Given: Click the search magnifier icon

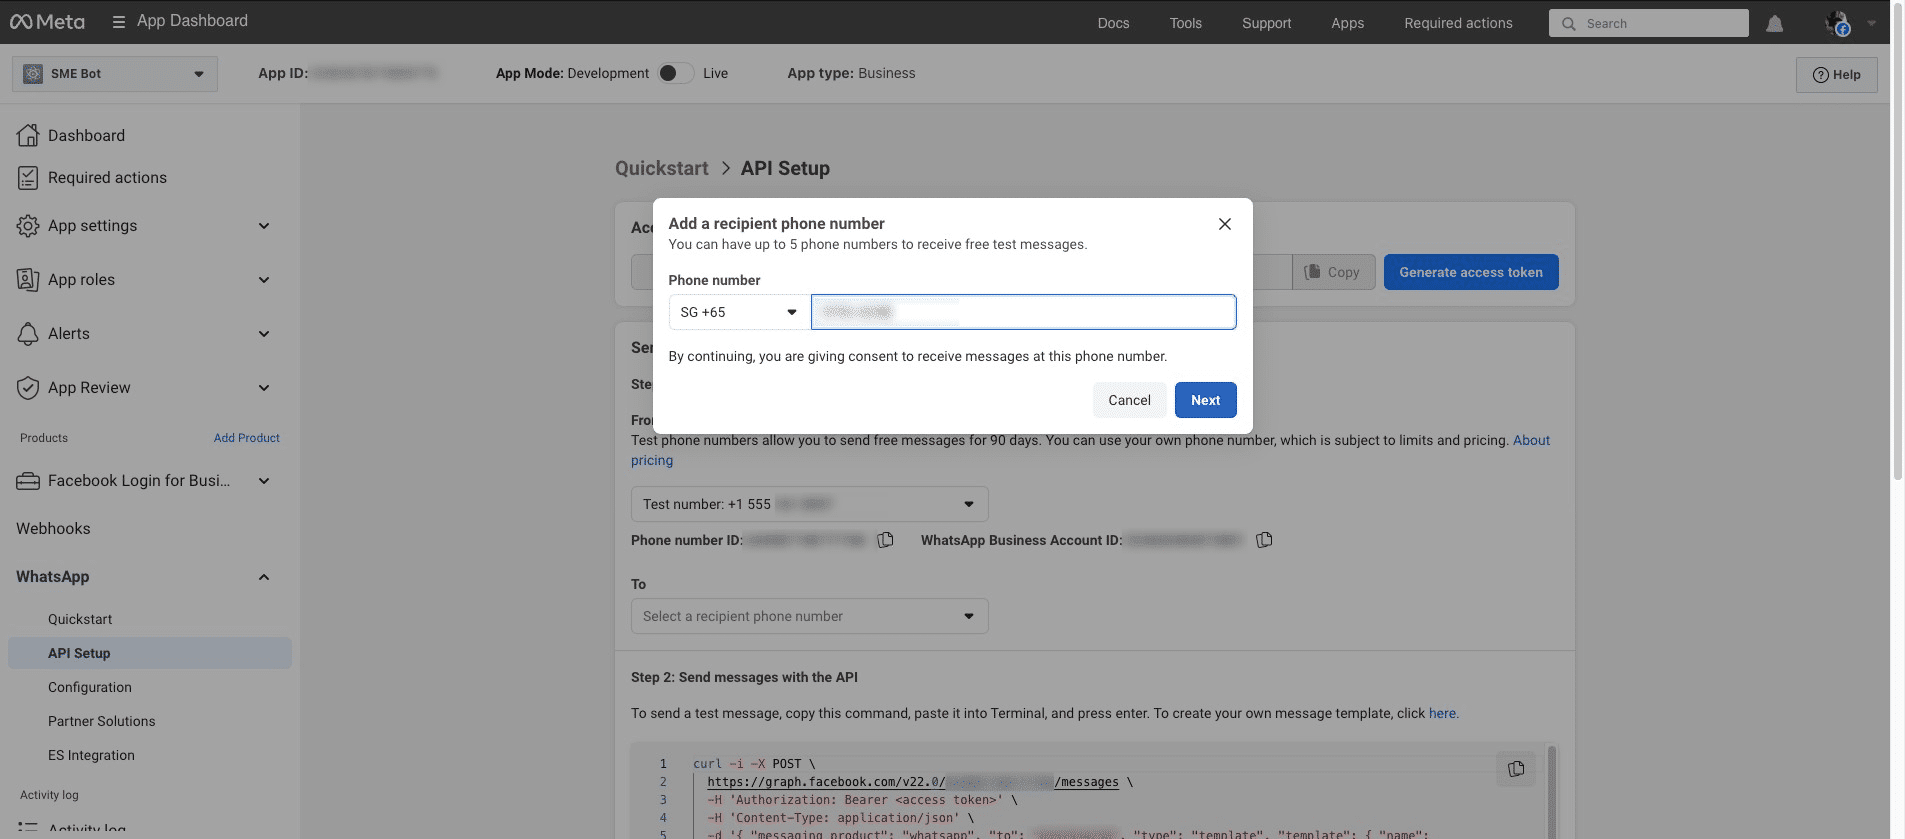Looking at the screenshot, I should click(x=1568, y=23).
